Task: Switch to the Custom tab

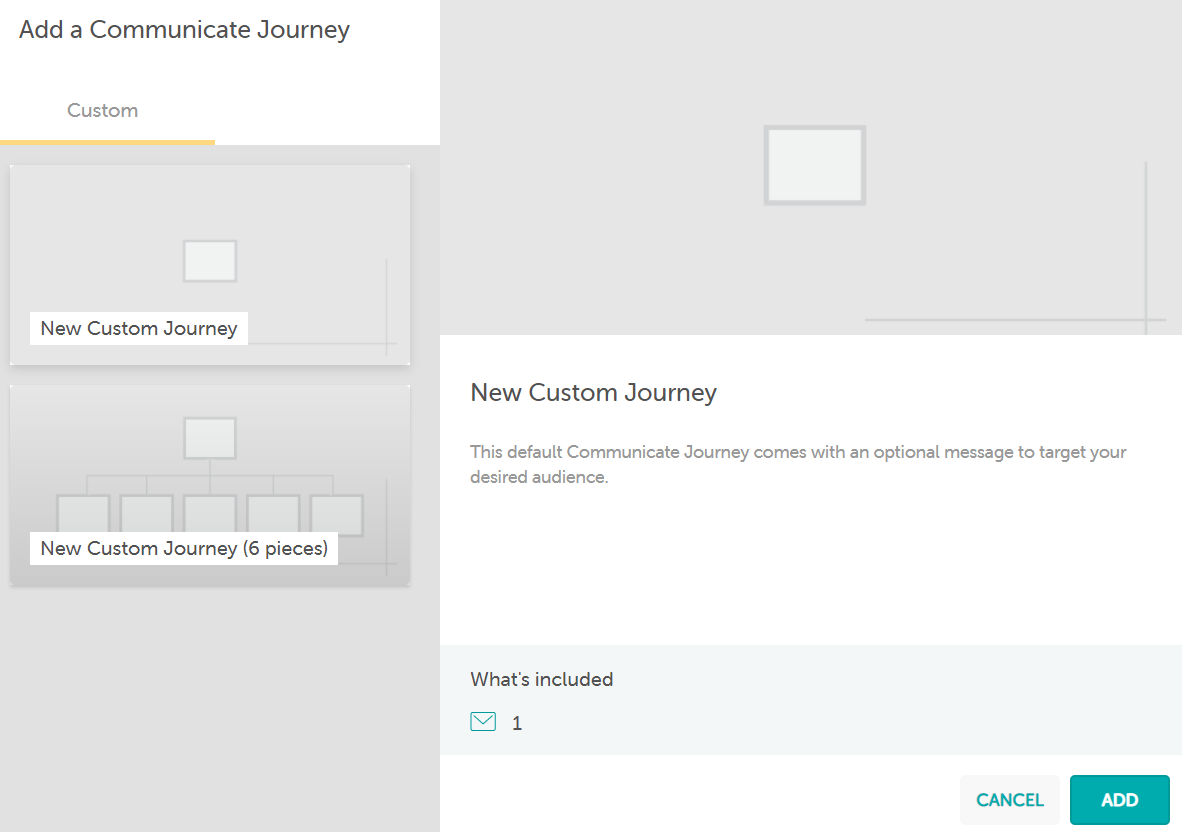Action: [102, 110]
